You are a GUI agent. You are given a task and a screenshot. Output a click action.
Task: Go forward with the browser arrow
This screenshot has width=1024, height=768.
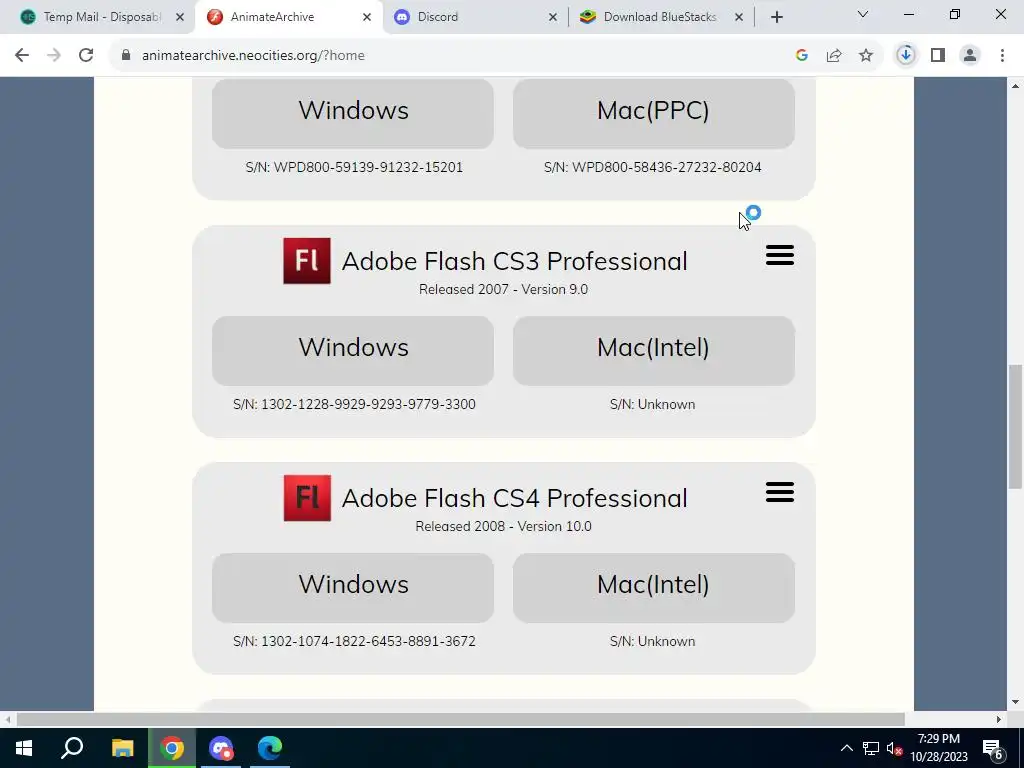click(x=54, y=56)
